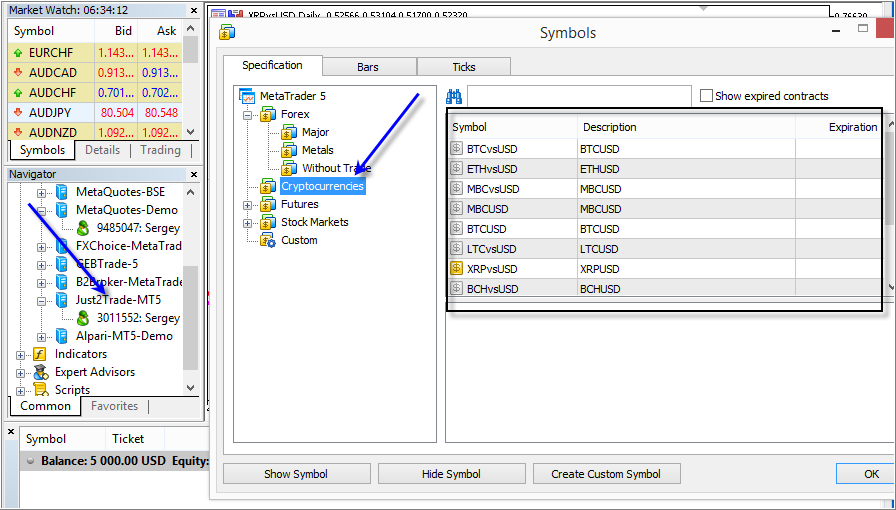
Task: Click the LTCvsUSD symbol icon
Action: [456, 249]
